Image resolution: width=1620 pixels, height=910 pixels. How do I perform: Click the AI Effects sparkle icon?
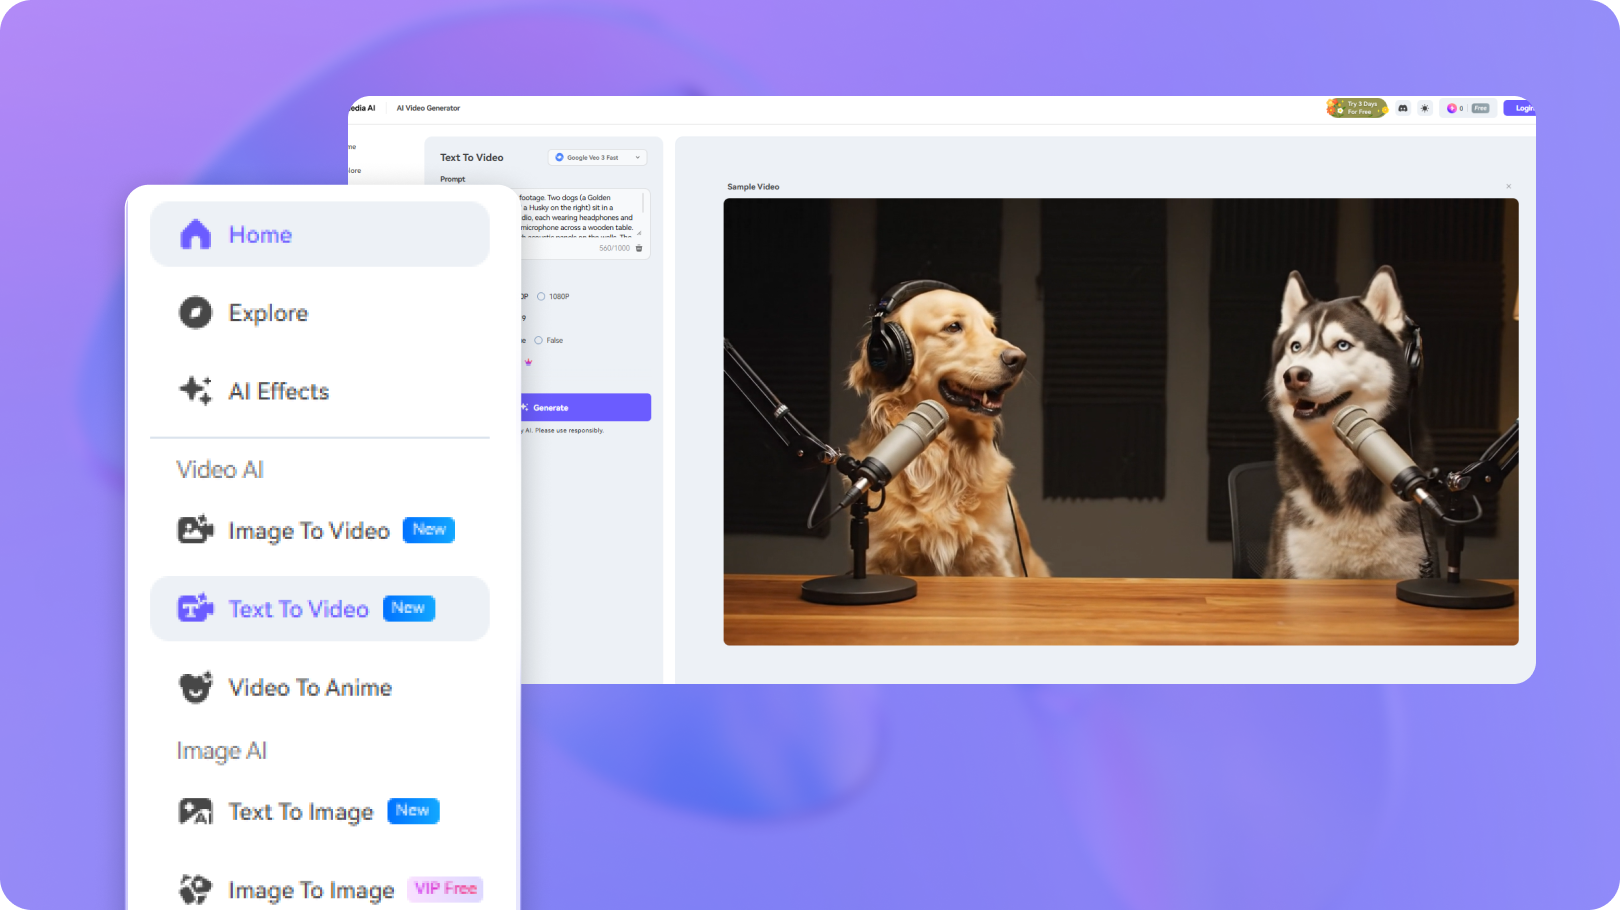coord(195,391)
